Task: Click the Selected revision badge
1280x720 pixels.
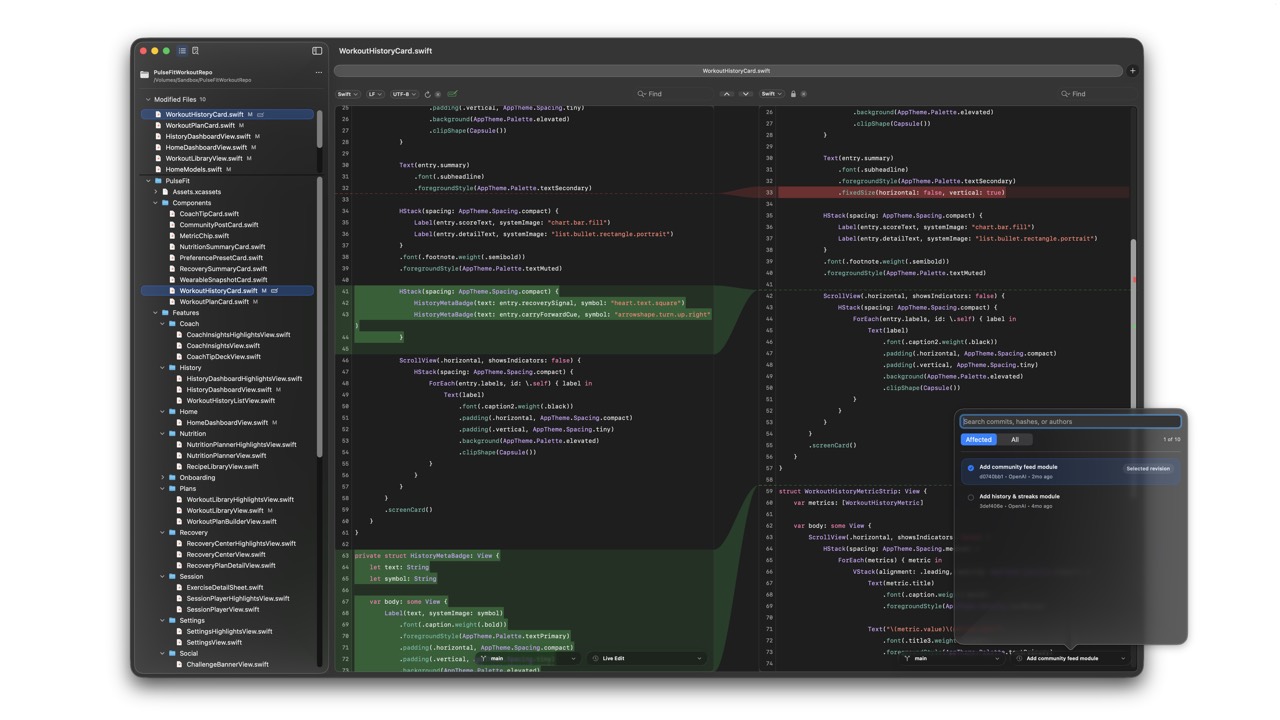Action: pos(1148,469)
